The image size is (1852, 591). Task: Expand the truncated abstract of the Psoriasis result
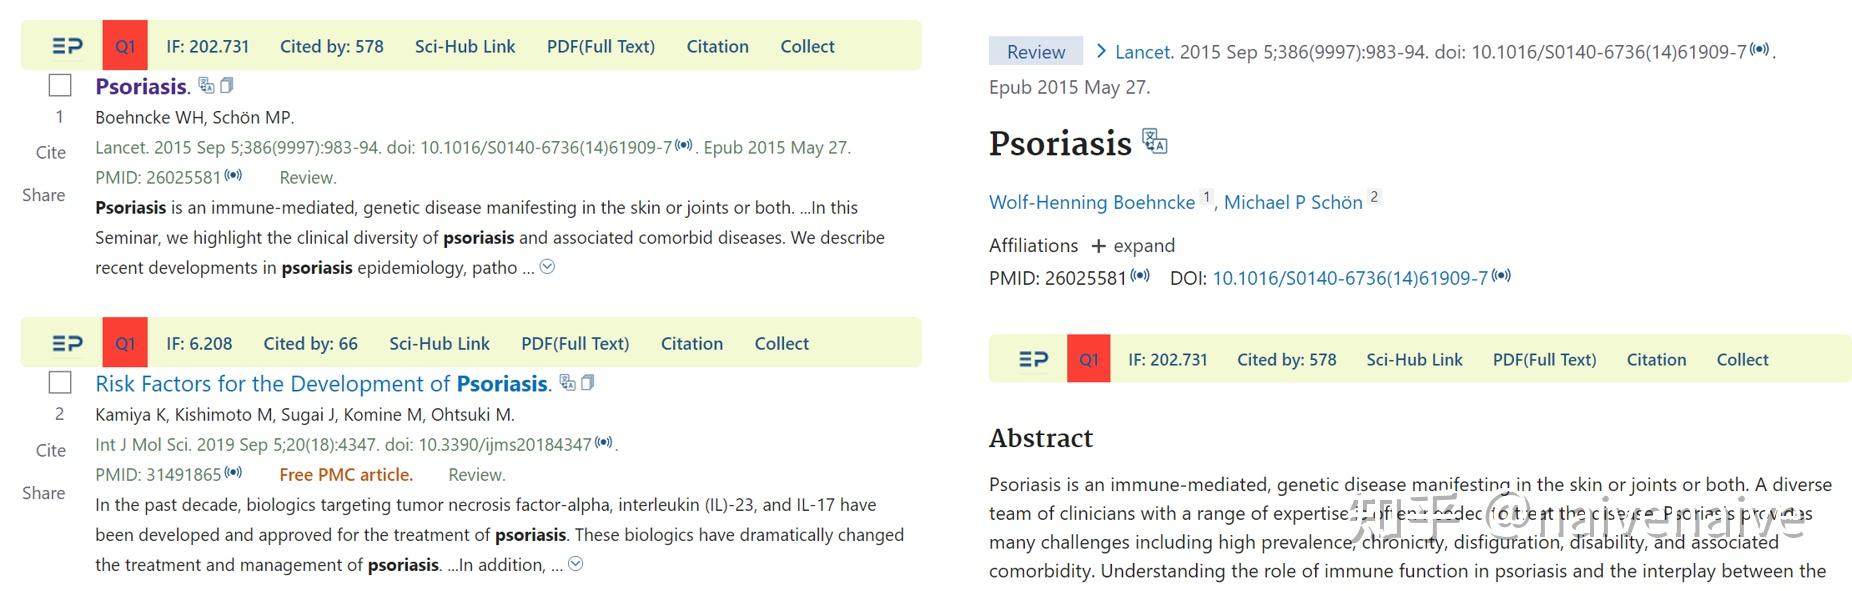point(546,266)
